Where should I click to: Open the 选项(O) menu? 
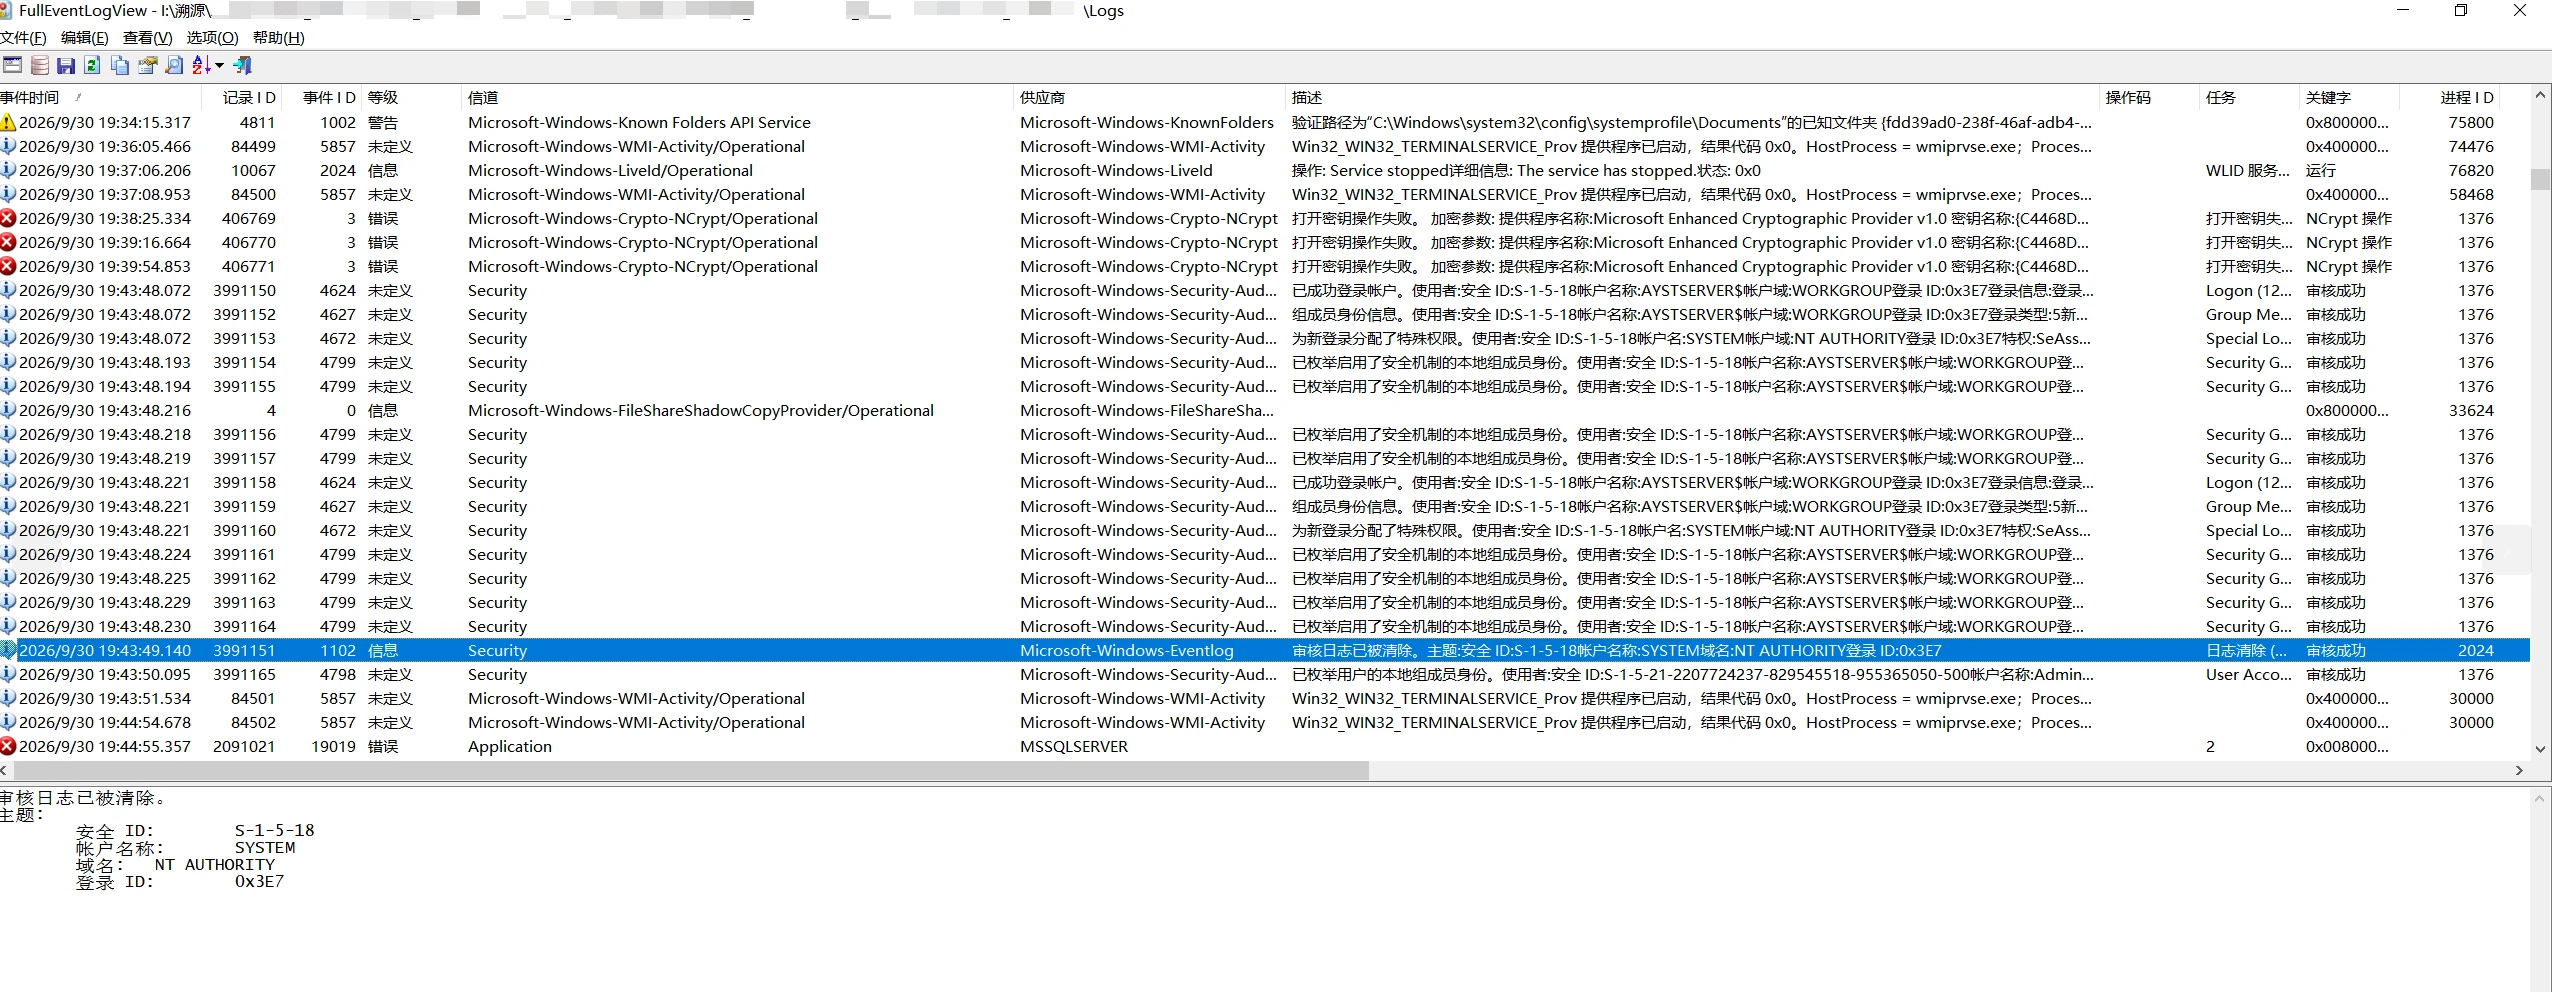point(212,38)
